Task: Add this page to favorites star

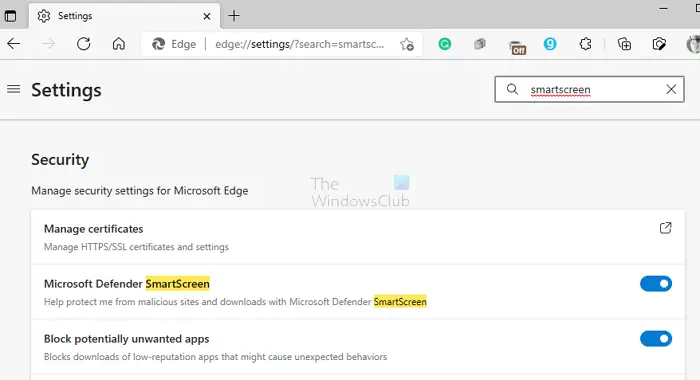Action: tap(407, 44)
